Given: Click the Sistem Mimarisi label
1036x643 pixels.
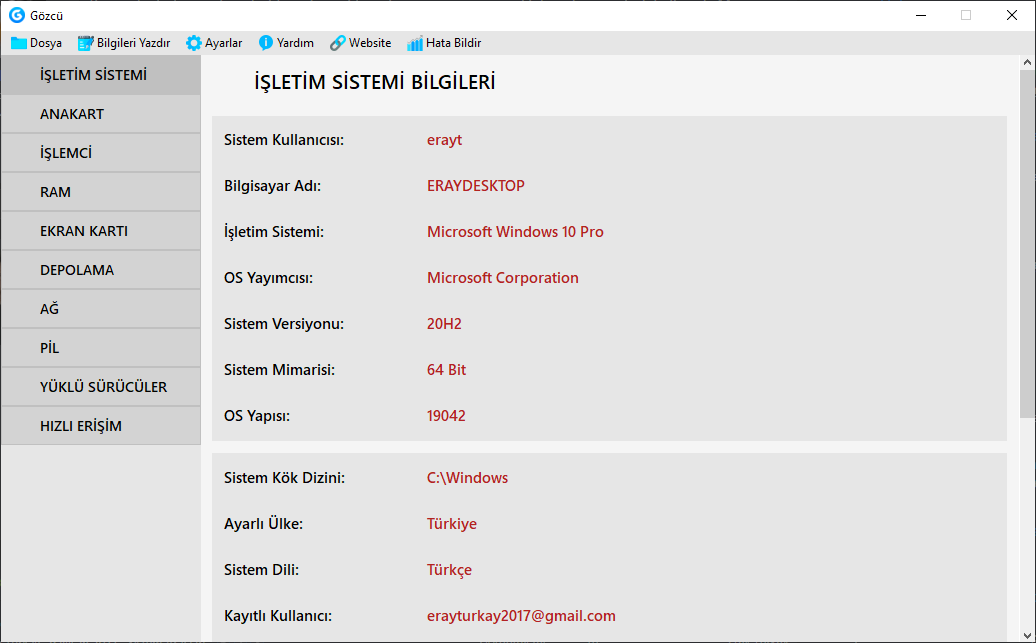Looking at the screenshot, I should (x=279, y=369).
